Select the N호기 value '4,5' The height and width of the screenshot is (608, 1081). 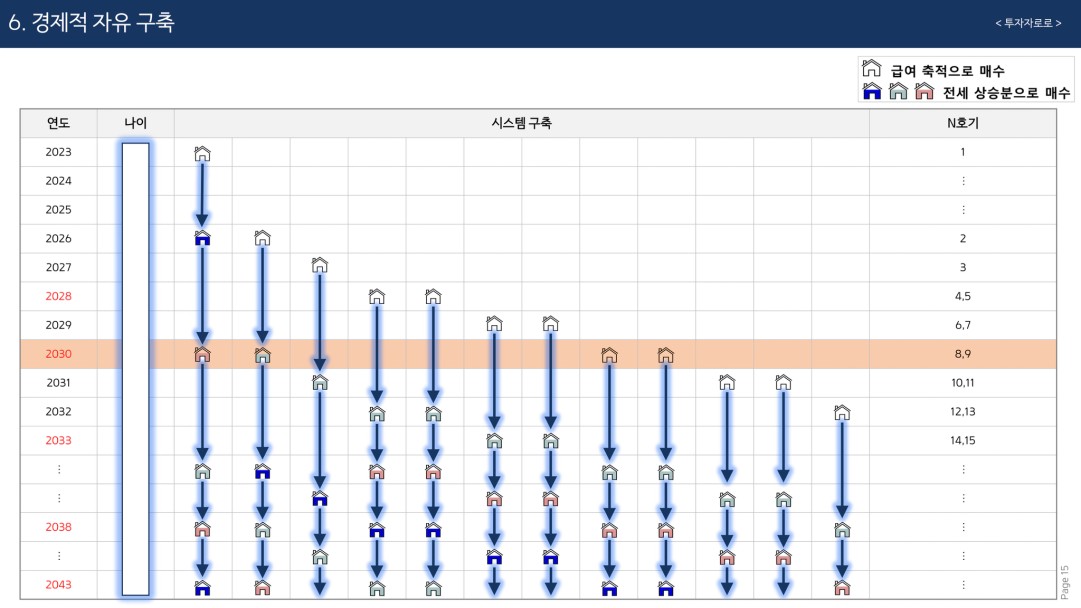tap(962, 296)
